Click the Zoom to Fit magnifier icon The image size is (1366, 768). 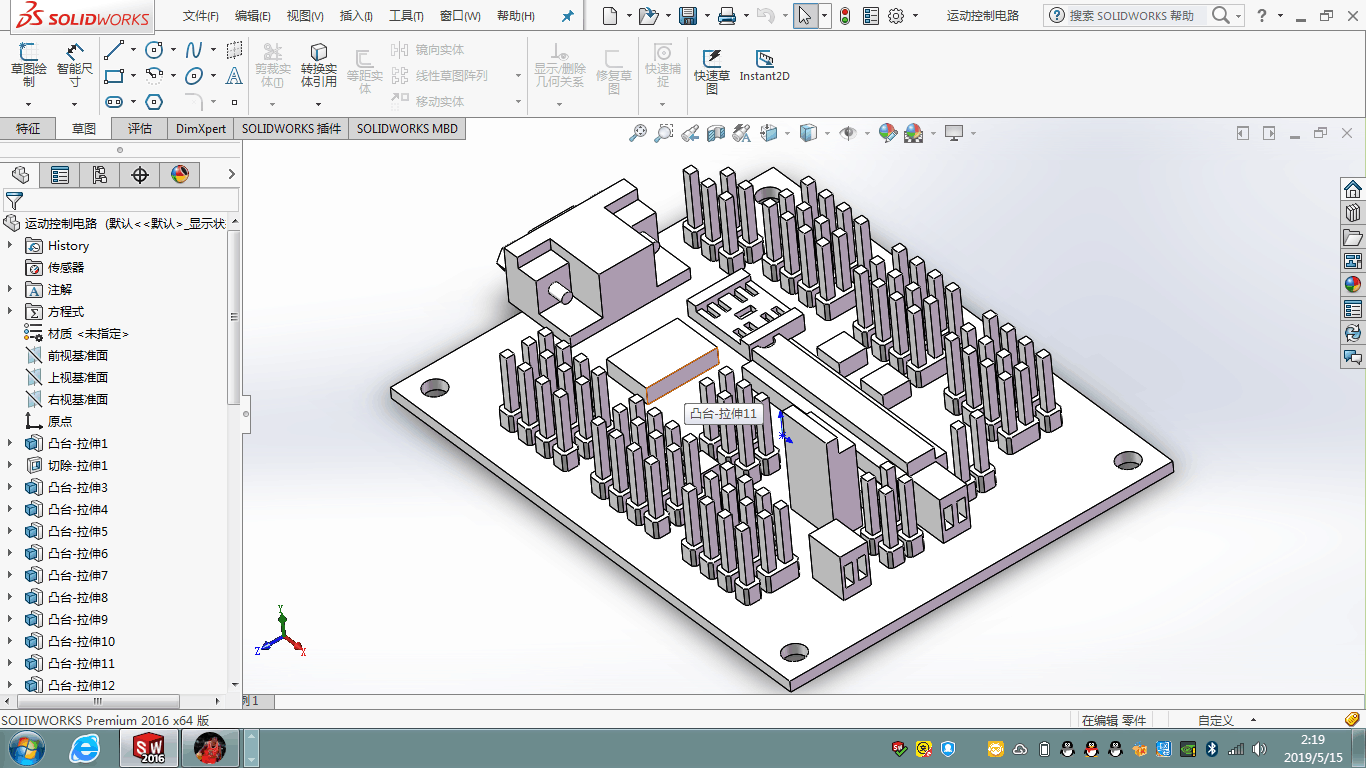637,133
